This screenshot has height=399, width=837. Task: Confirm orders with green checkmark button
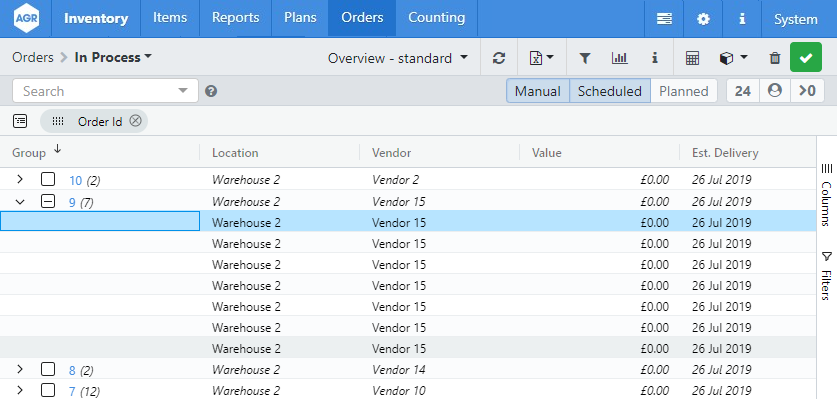pos(806,57)
